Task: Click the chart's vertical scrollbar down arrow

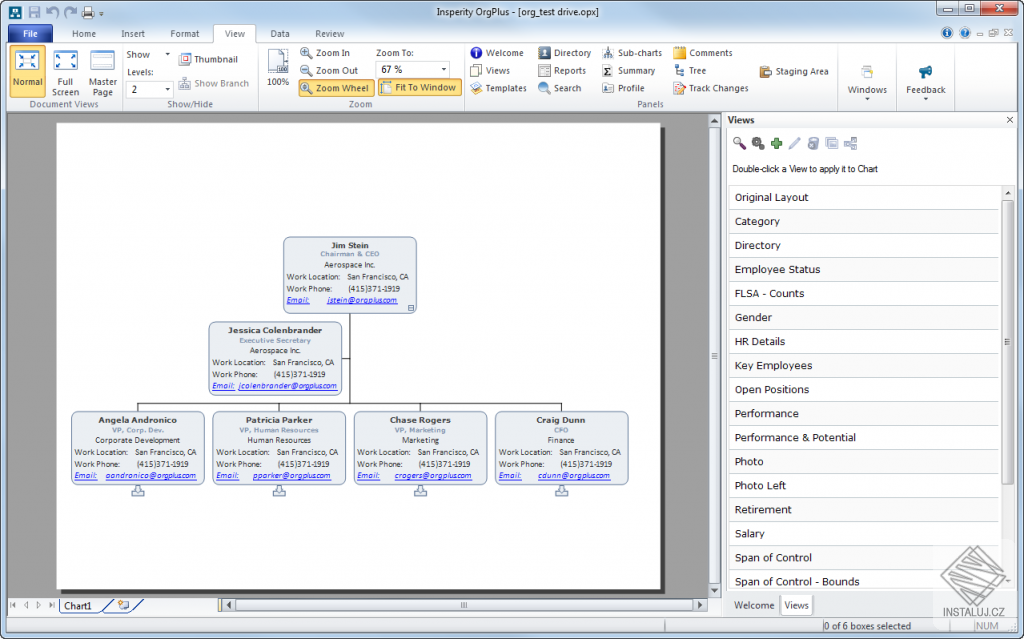Action: coord(714,590)
